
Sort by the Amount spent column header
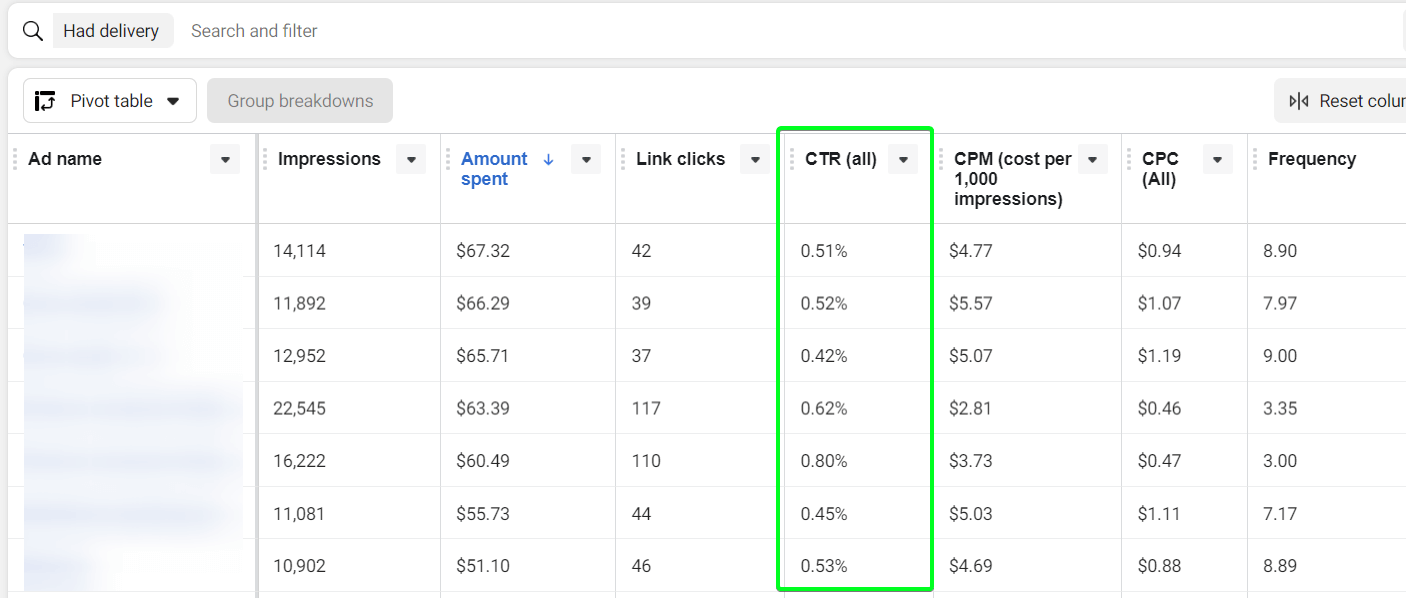click(494, 169)
